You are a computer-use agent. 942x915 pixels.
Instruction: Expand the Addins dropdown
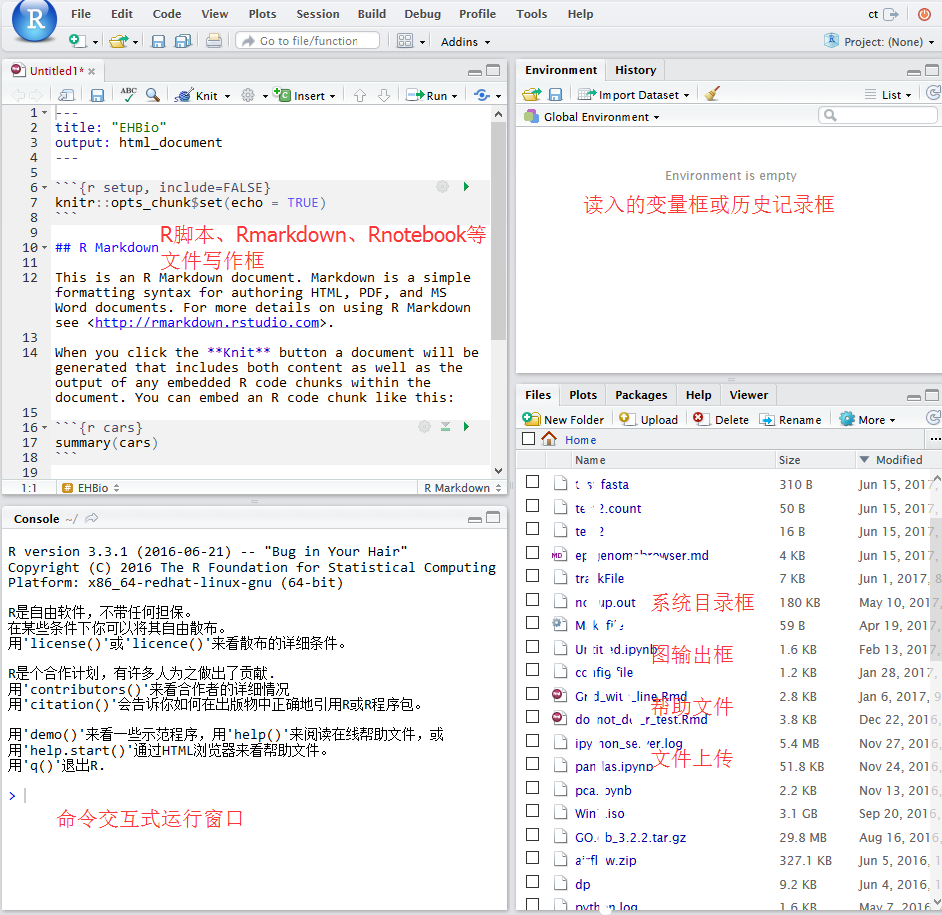point(466,41)
